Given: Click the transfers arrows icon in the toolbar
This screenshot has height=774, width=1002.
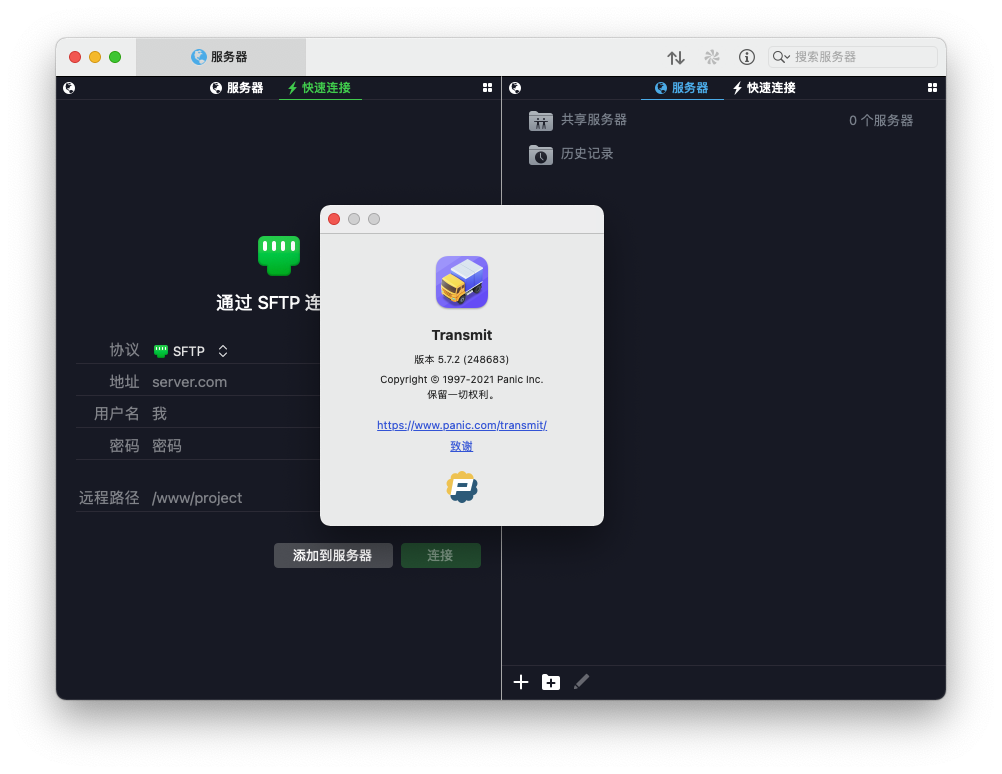Looking at the screenshot, I should coord(675,58).
